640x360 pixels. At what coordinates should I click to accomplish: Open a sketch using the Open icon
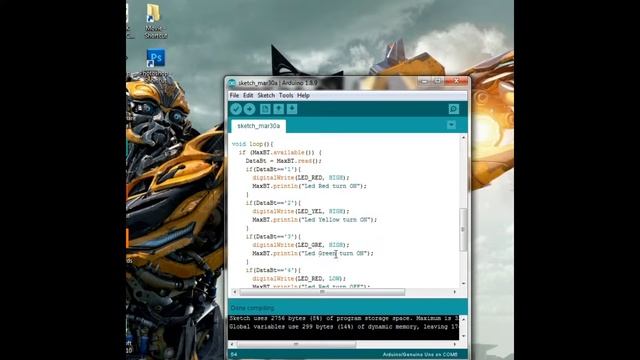(278, 109)
